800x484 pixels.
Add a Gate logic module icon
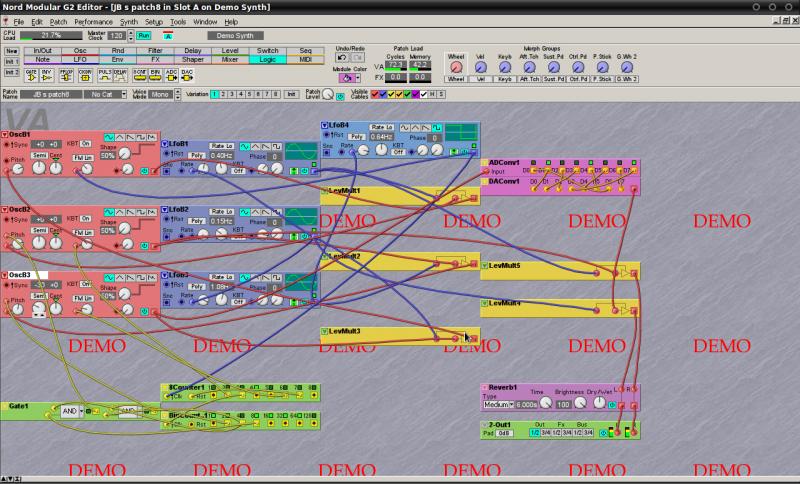(x=31, y=75)
